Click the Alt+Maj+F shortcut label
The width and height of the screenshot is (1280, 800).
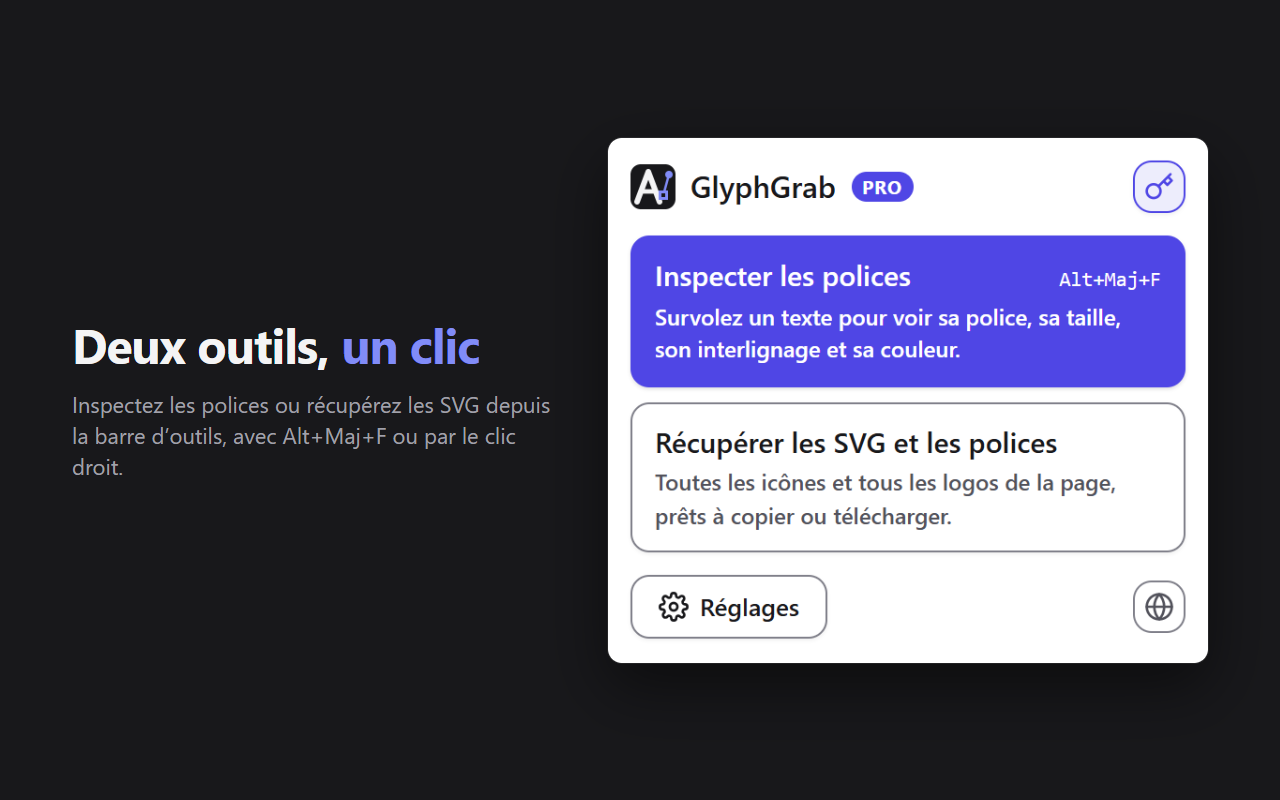[1110, 280]
